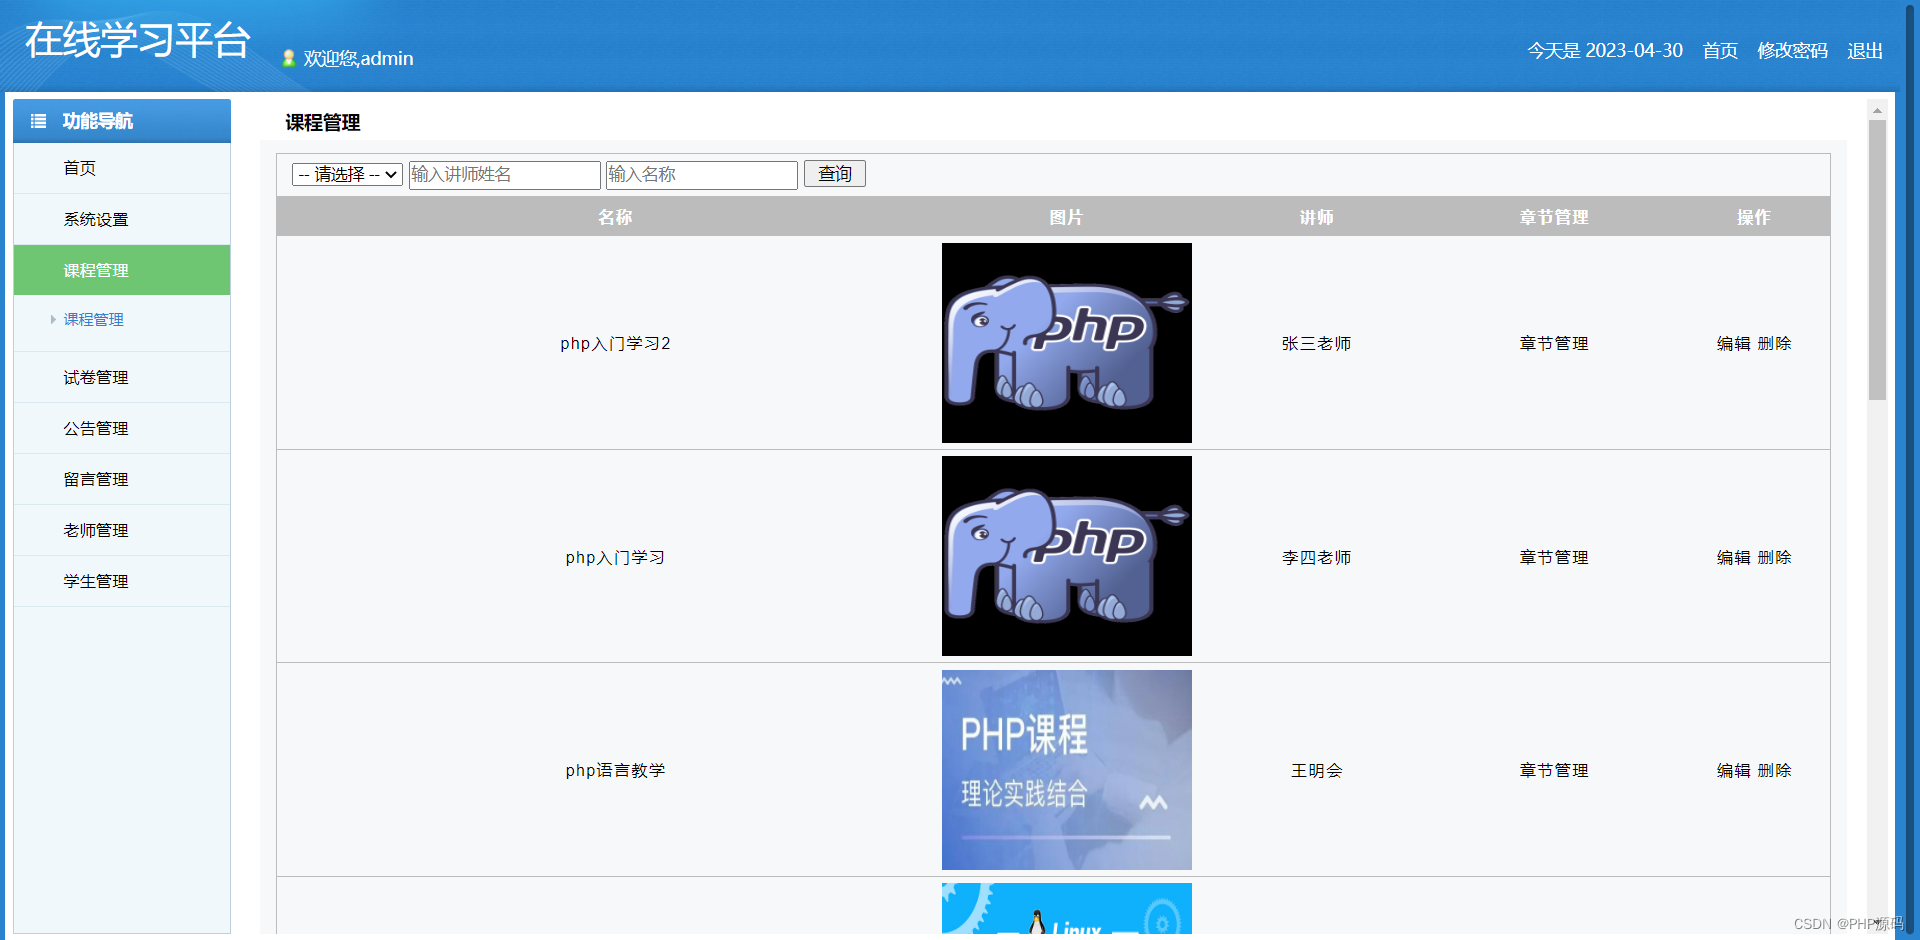The height and width of the screenshot is (940, 1920).
Task: Focus the 输入讲师姓名 input field
Action: (504, 174)
